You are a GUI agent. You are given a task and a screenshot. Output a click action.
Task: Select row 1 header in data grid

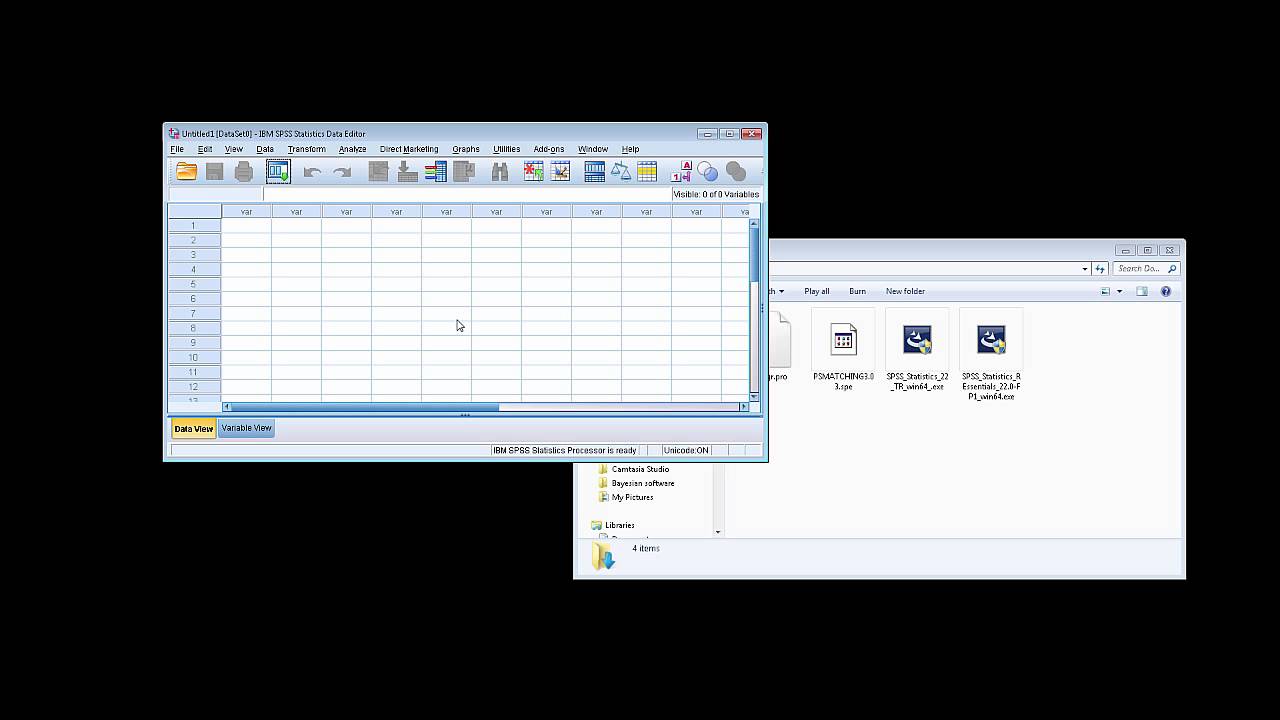(194, 226)
